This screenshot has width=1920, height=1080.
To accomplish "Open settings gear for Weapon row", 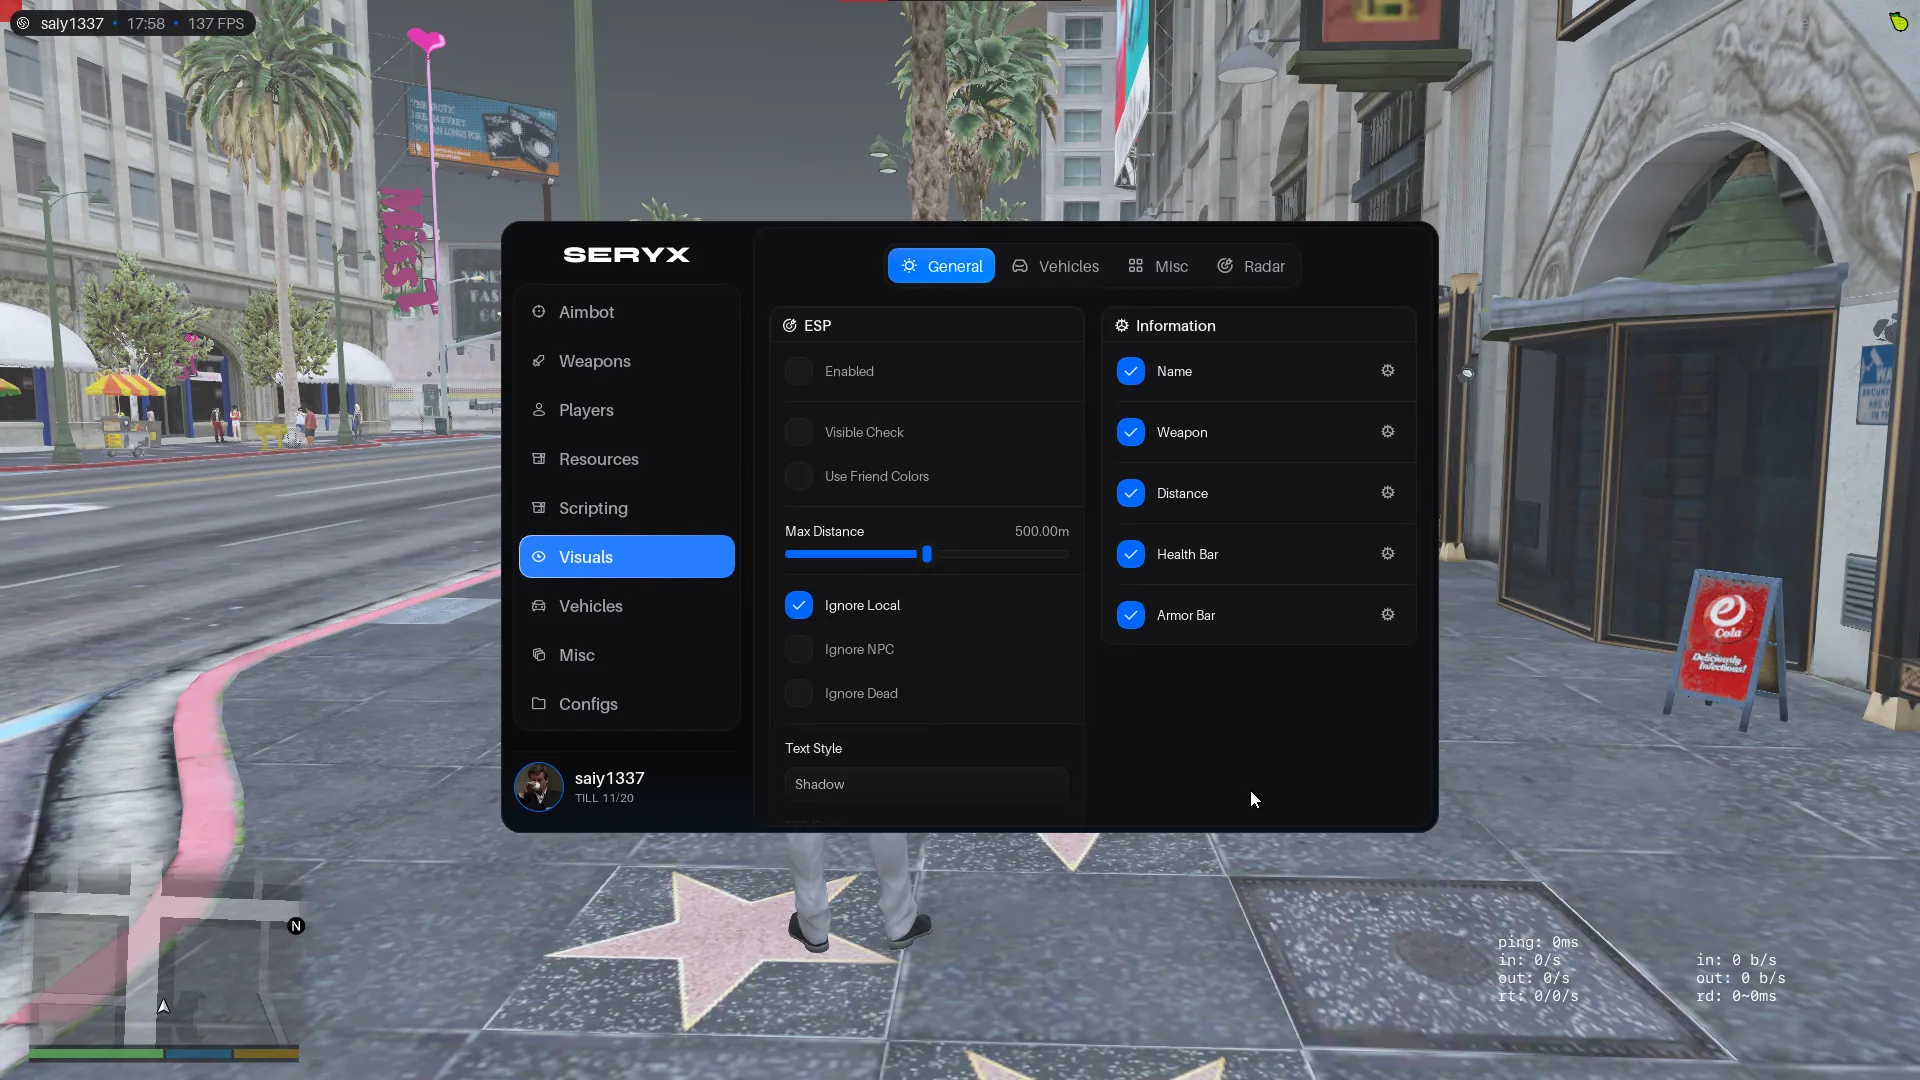I will pos(1388,432).
